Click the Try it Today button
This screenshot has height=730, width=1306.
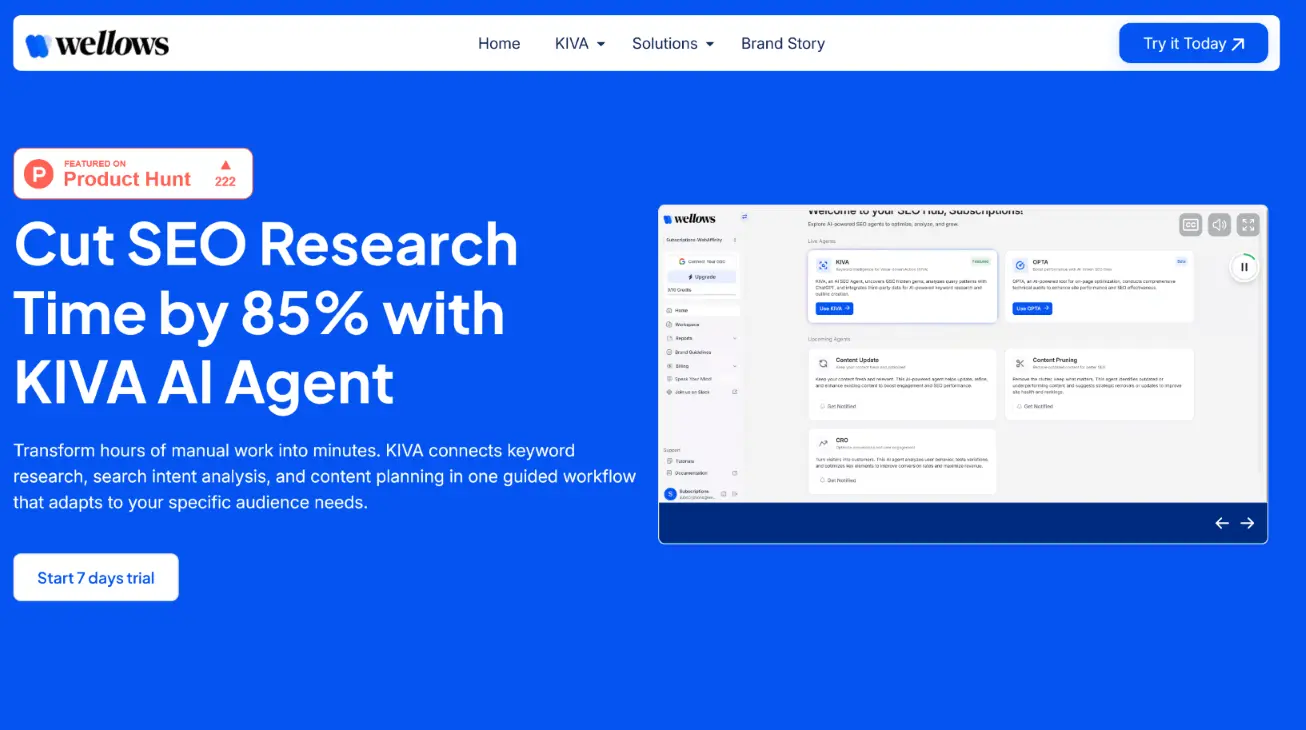tap(1193, 44)
